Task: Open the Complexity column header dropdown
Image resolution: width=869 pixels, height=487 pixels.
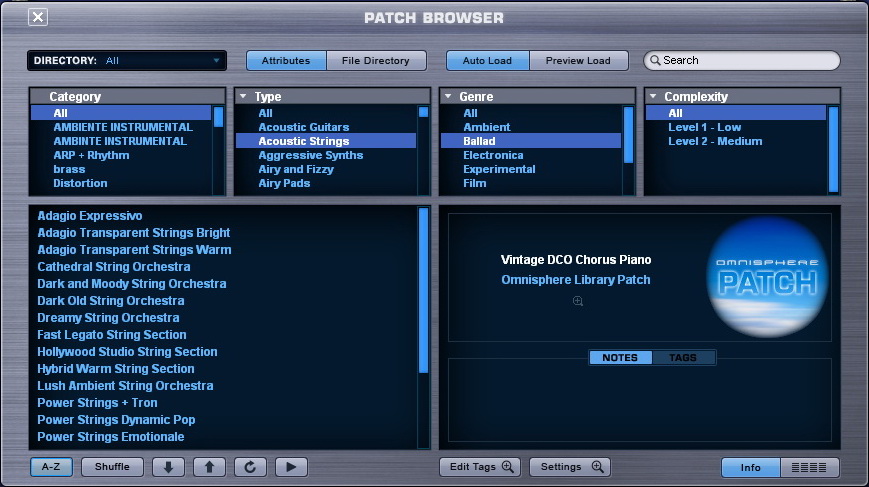Action: [653, 96]
